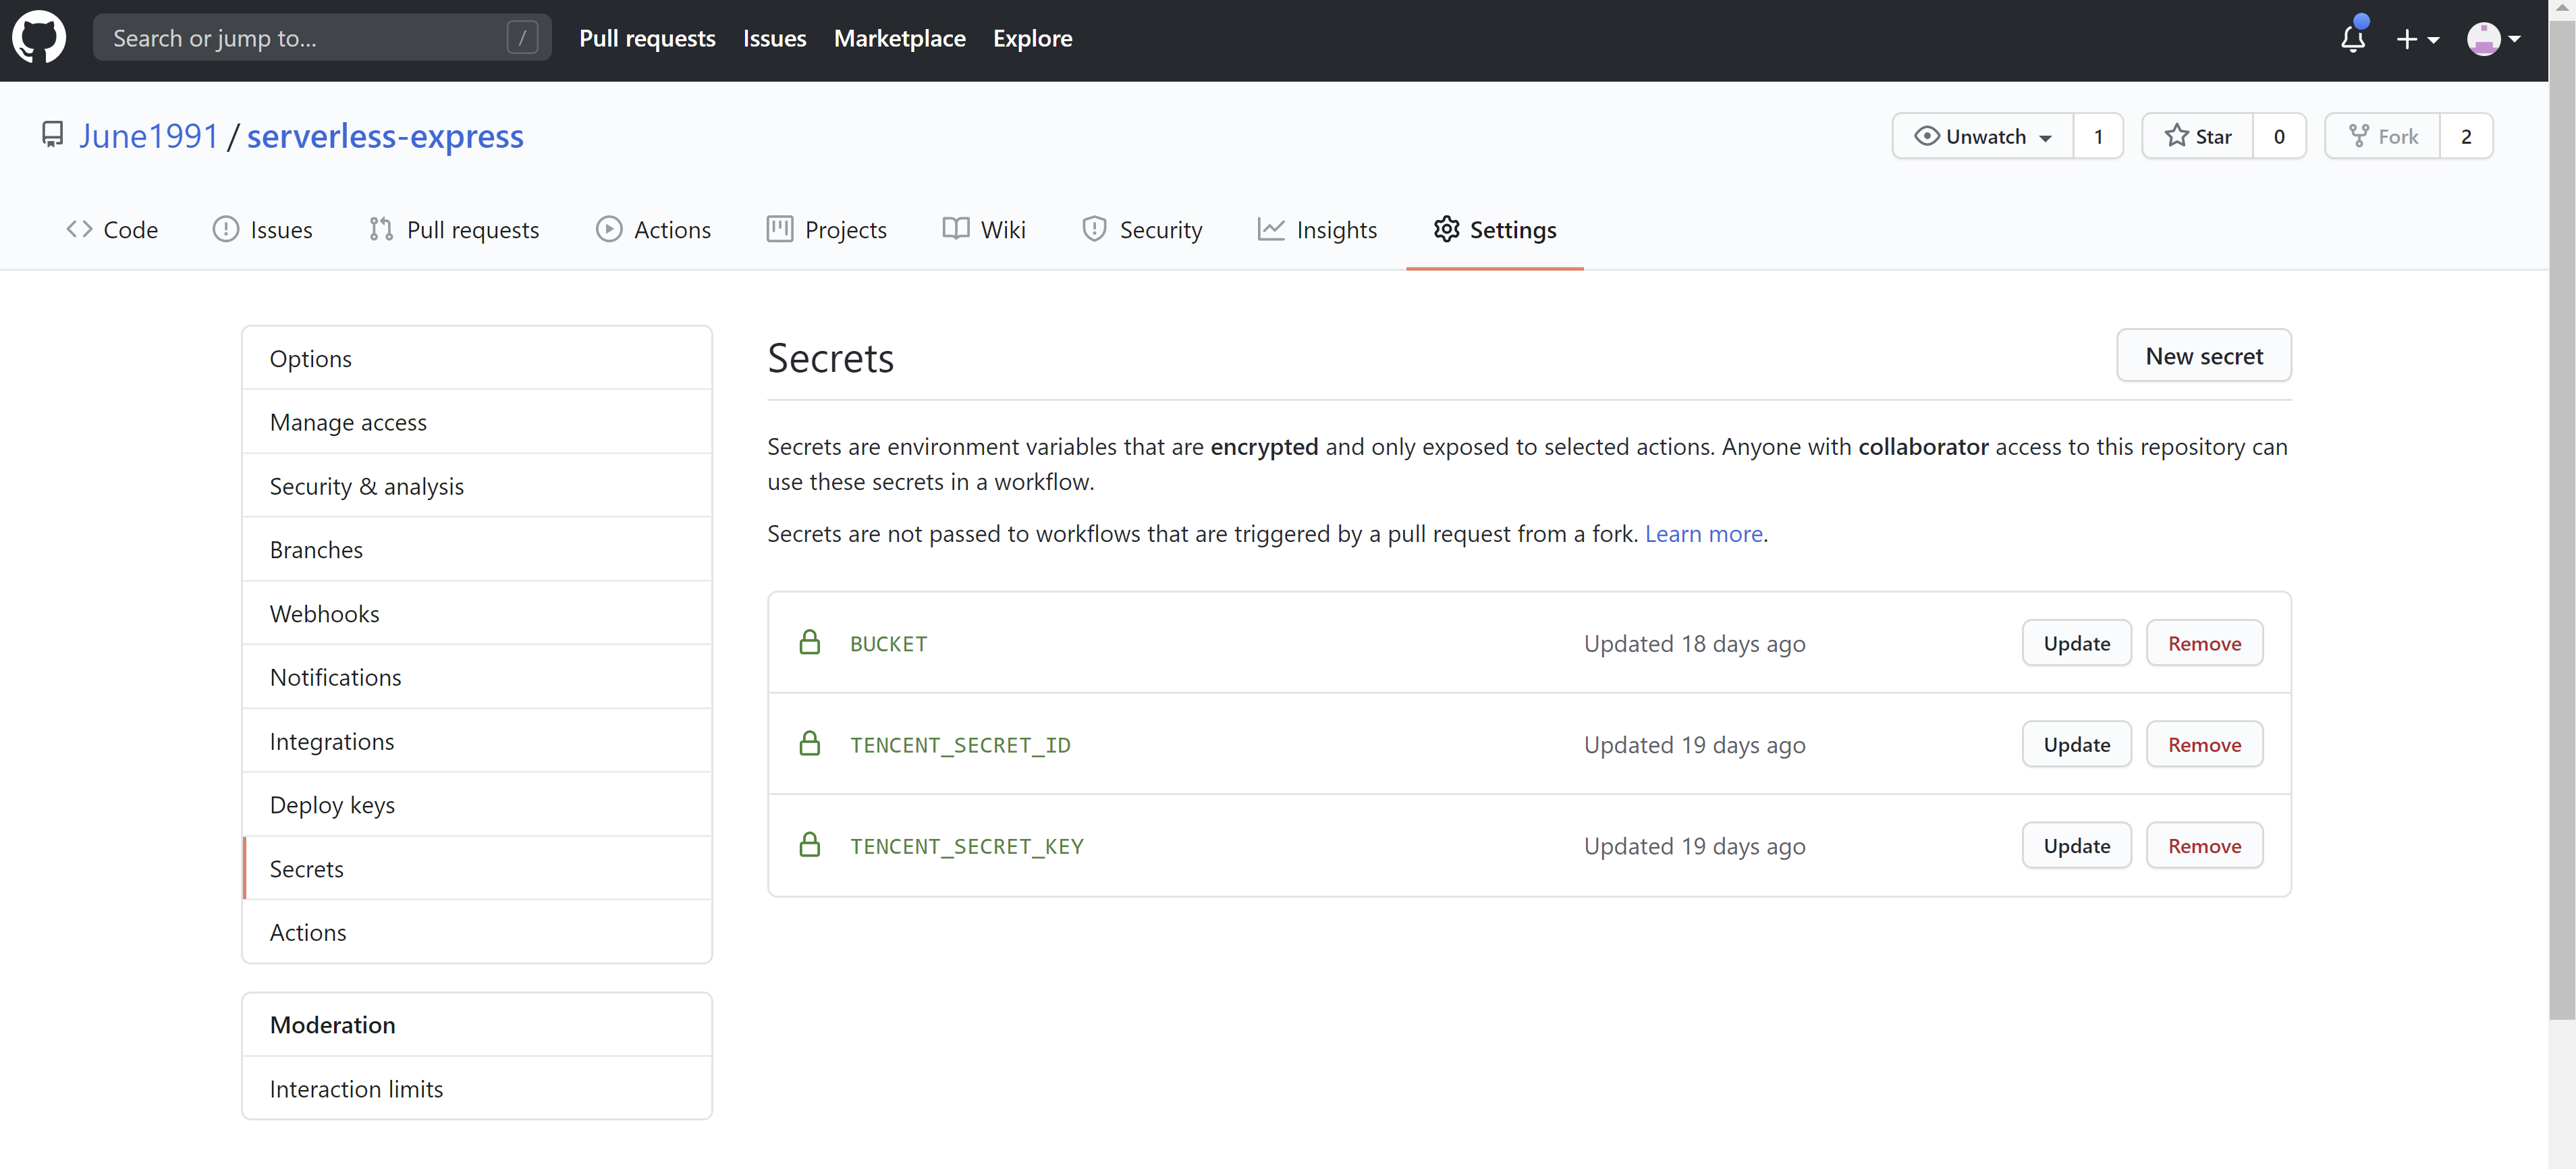Open Security & analysis settings
The image size is (2576, 1169).
477,486
